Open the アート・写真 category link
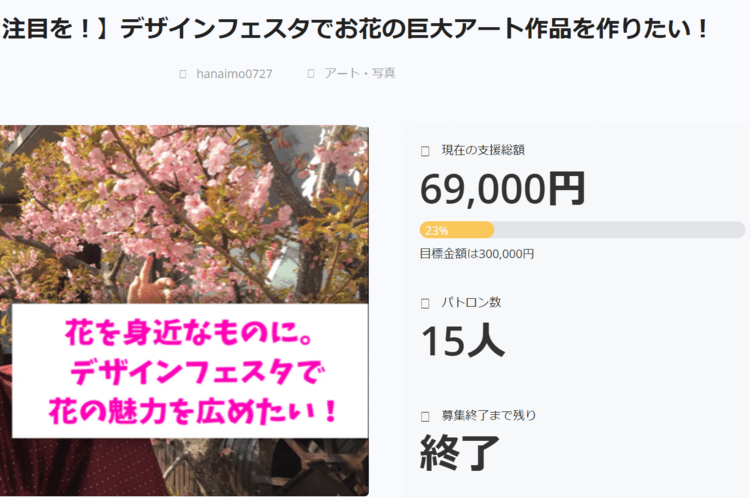This screenshot has height=498, width=750. [x=360, y=73]
